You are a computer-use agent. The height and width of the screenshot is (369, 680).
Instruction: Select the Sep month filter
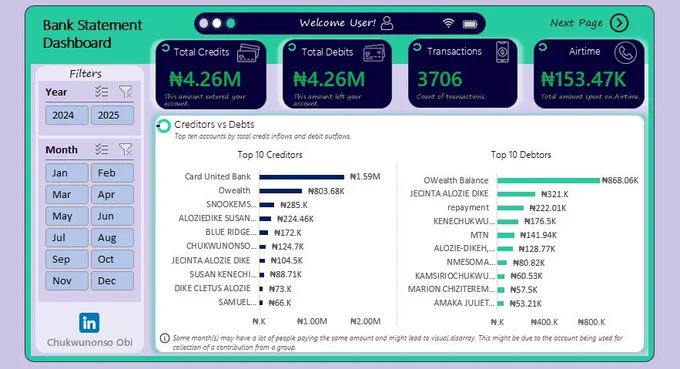pos(66,259)
